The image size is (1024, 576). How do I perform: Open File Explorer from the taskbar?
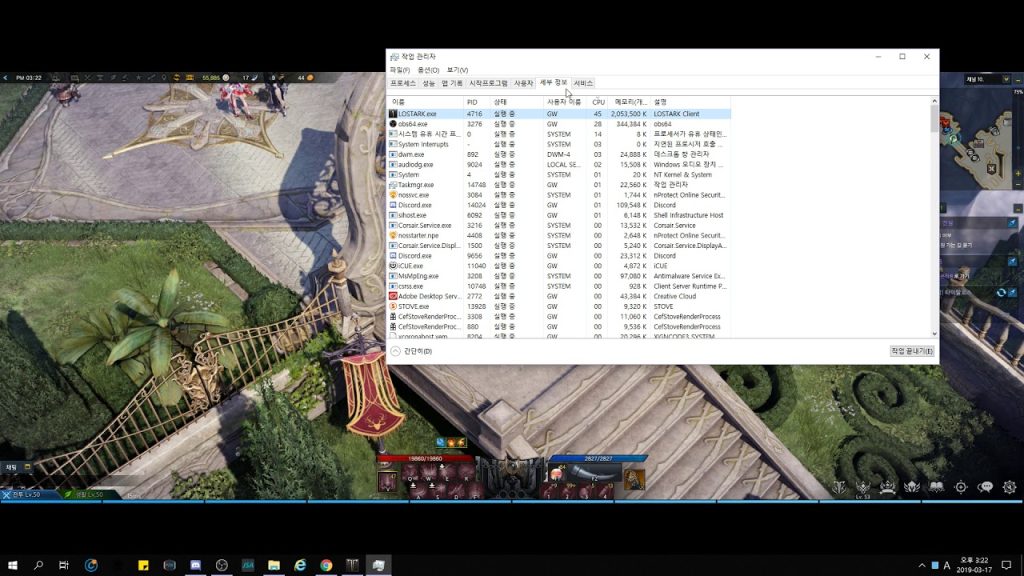pyautogui.click(x=273, y=565)
